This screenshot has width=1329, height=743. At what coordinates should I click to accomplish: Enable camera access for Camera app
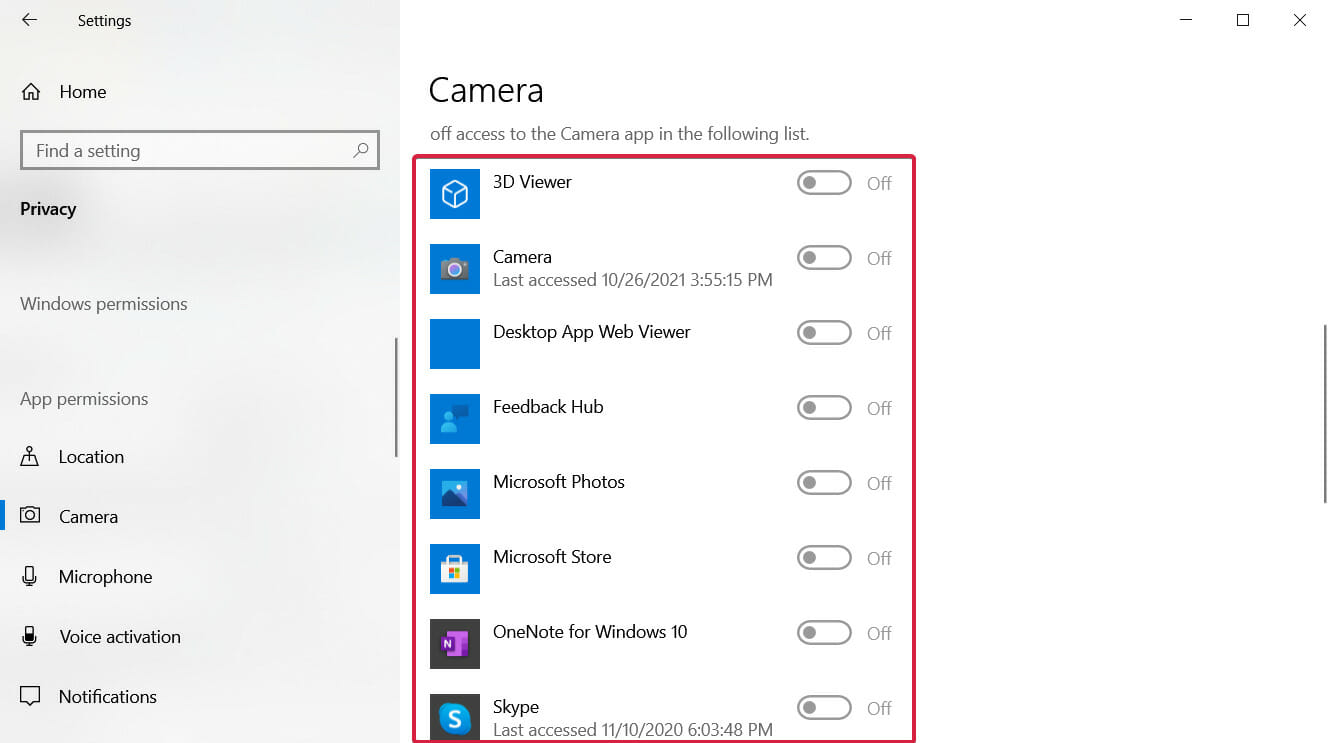point(824,258)
